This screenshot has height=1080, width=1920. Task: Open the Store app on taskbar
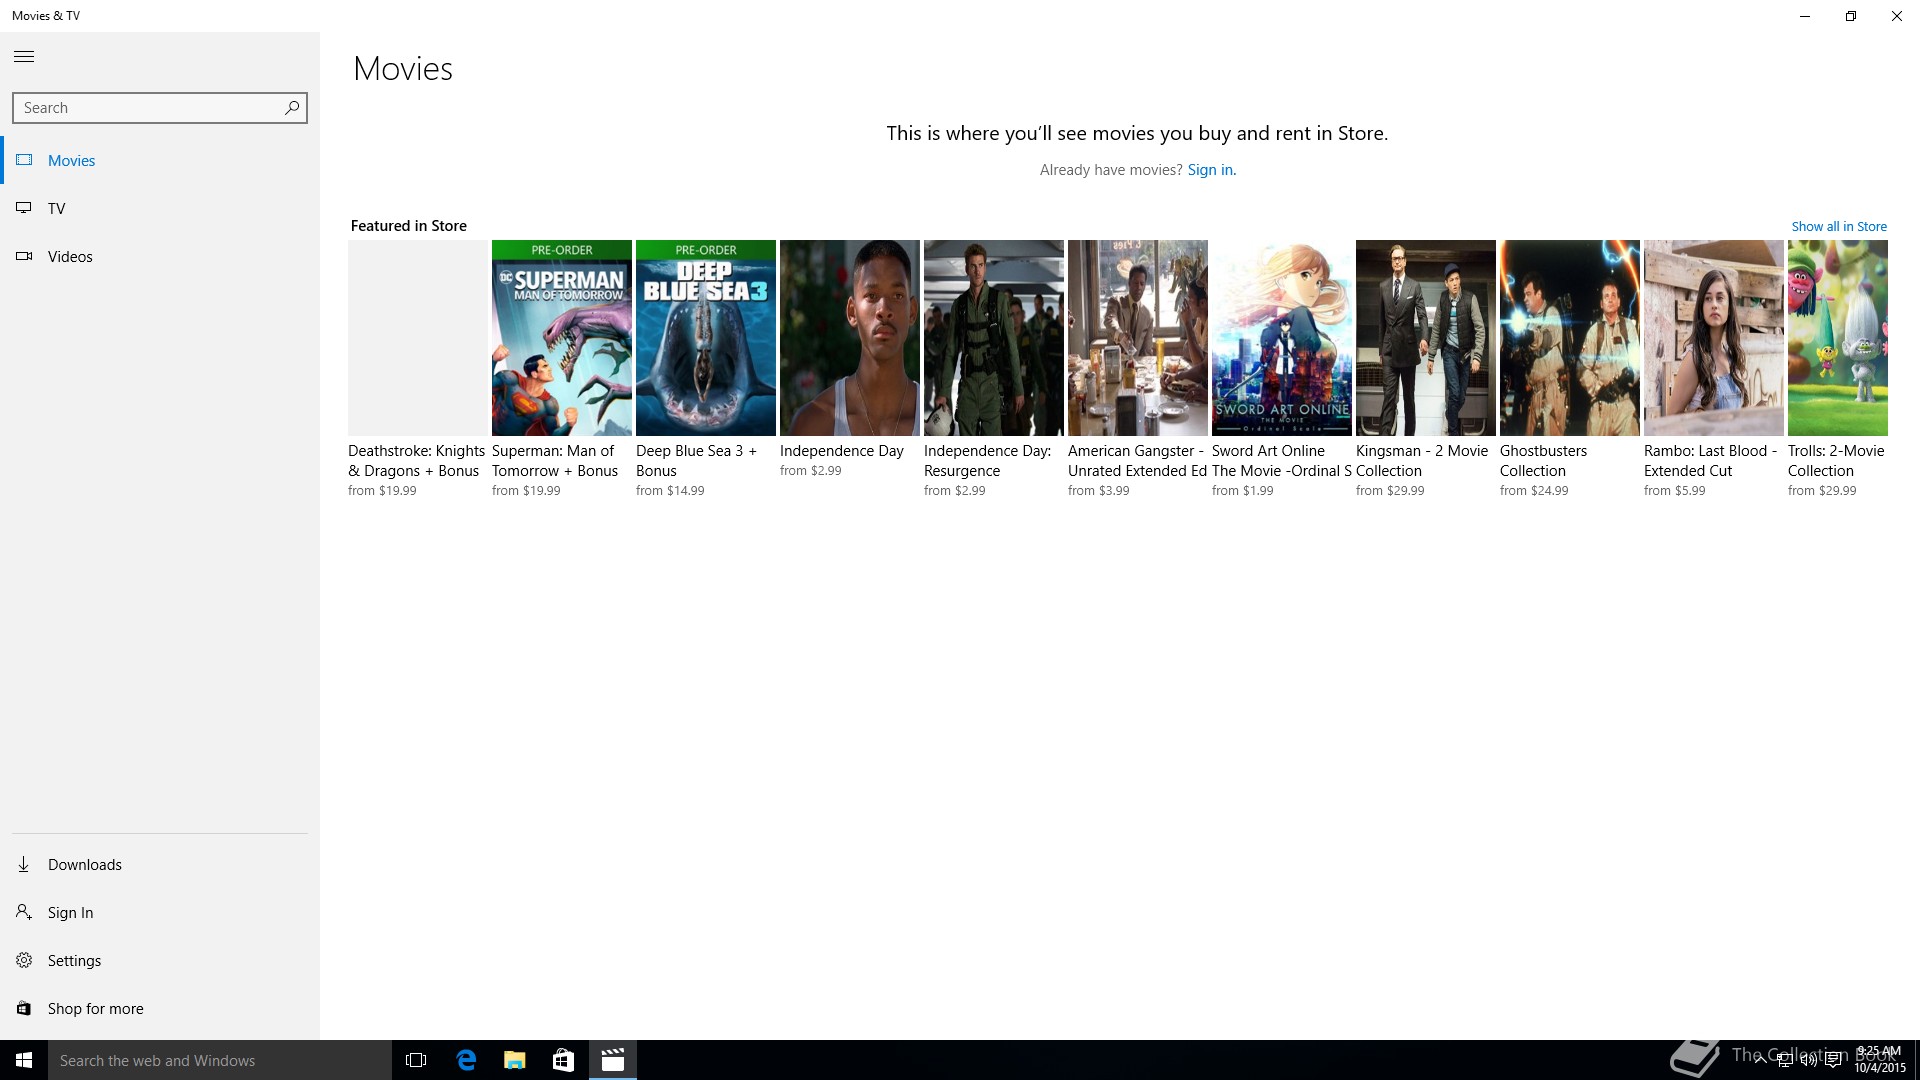563,1060
